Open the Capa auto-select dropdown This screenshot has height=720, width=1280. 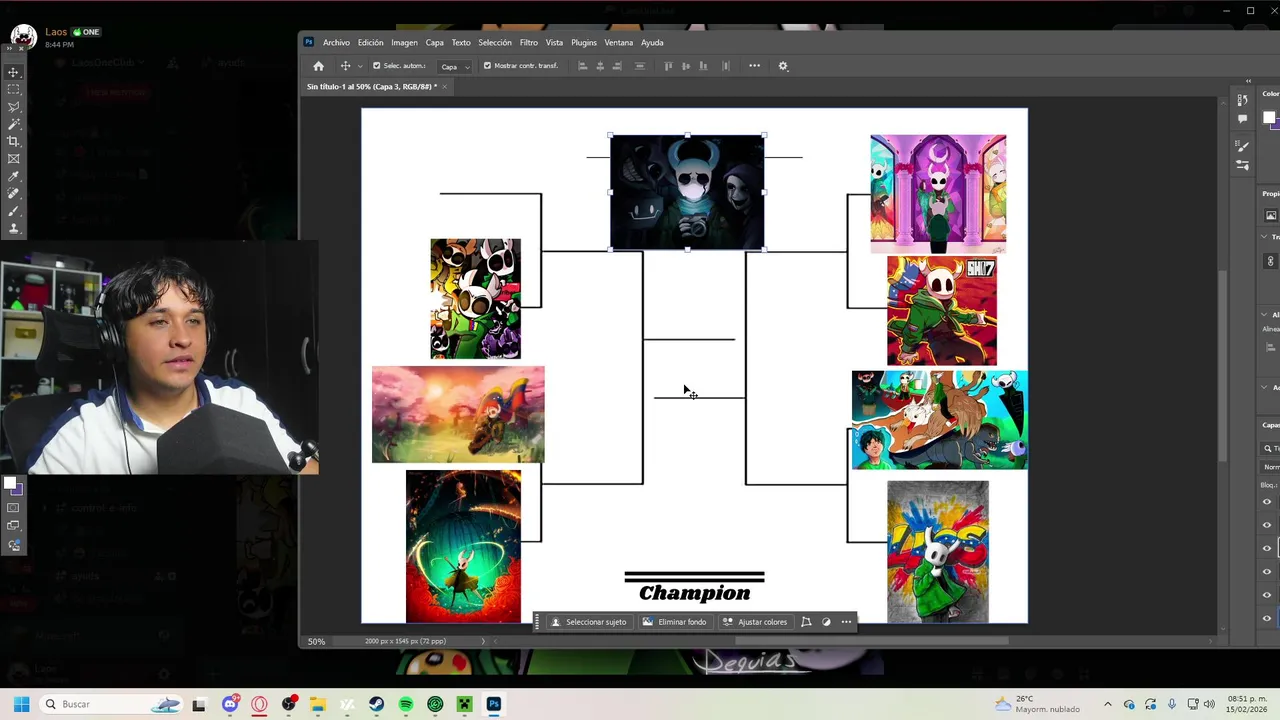[455, 67]
